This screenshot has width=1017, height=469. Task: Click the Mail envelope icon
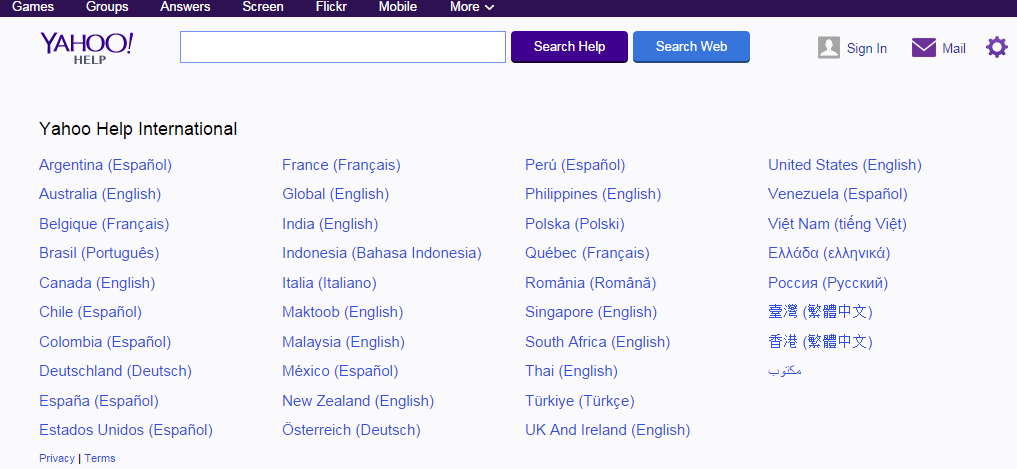point(924,48)
